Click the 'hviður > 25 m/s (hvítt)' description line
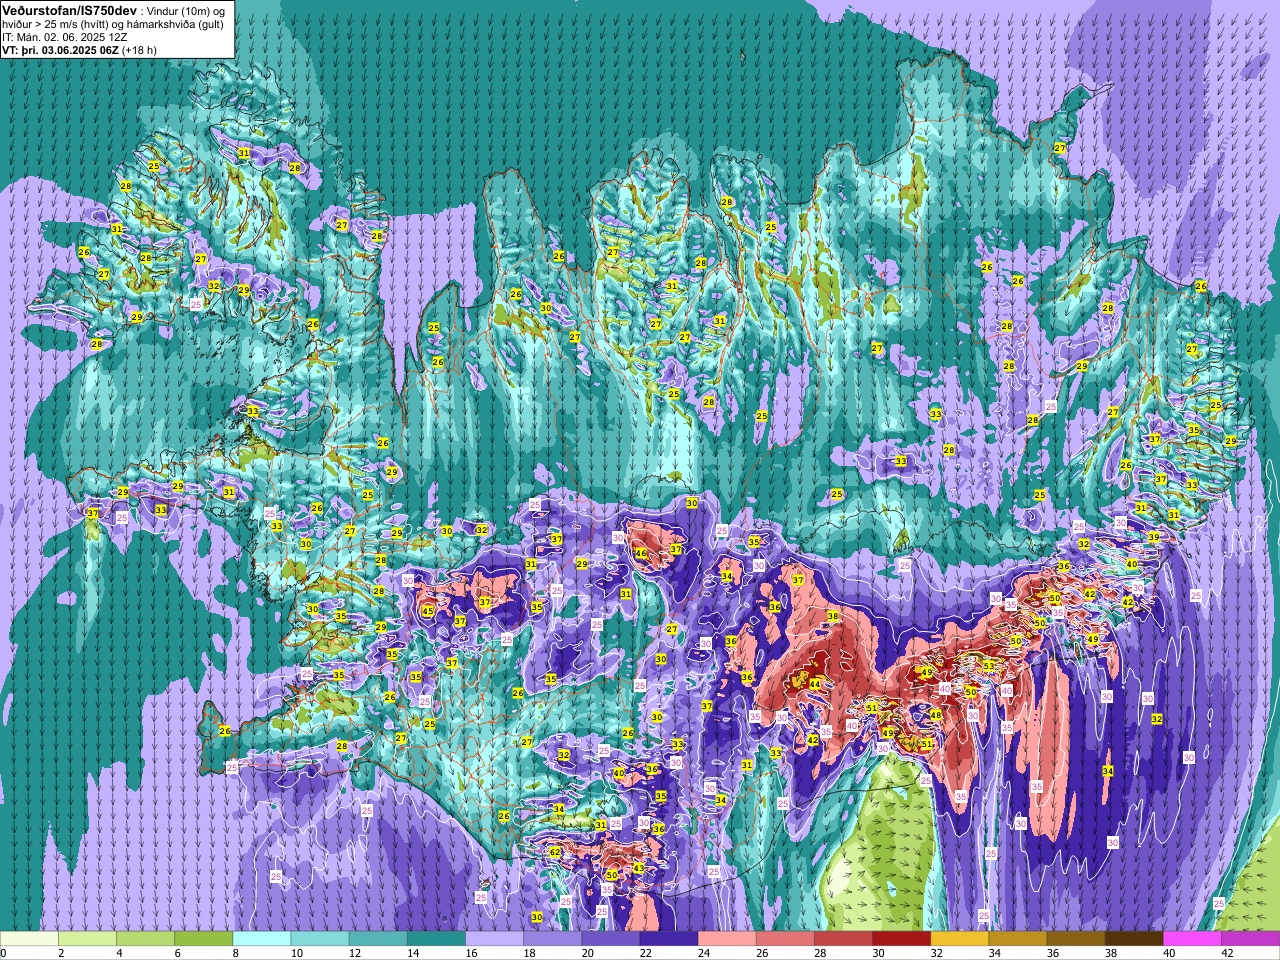Viewport: 1280px width, 960px height. (56, 24)
